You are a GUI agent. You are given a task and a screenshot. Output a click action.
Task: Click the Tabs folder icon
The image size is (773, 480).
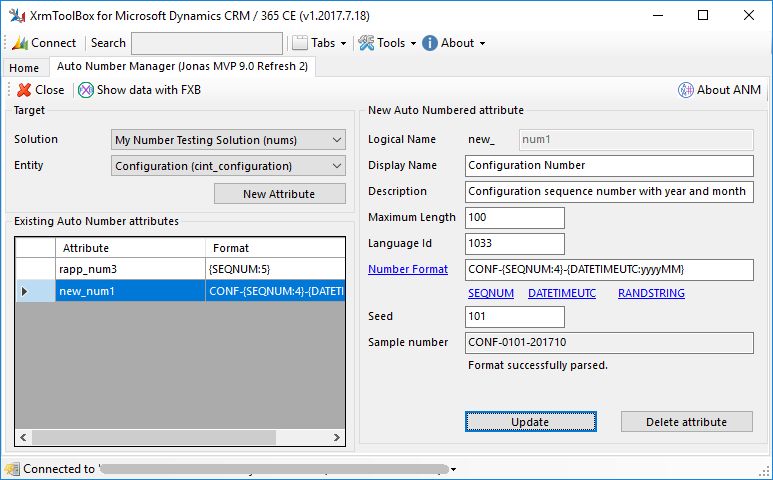[x=300, y=43]
